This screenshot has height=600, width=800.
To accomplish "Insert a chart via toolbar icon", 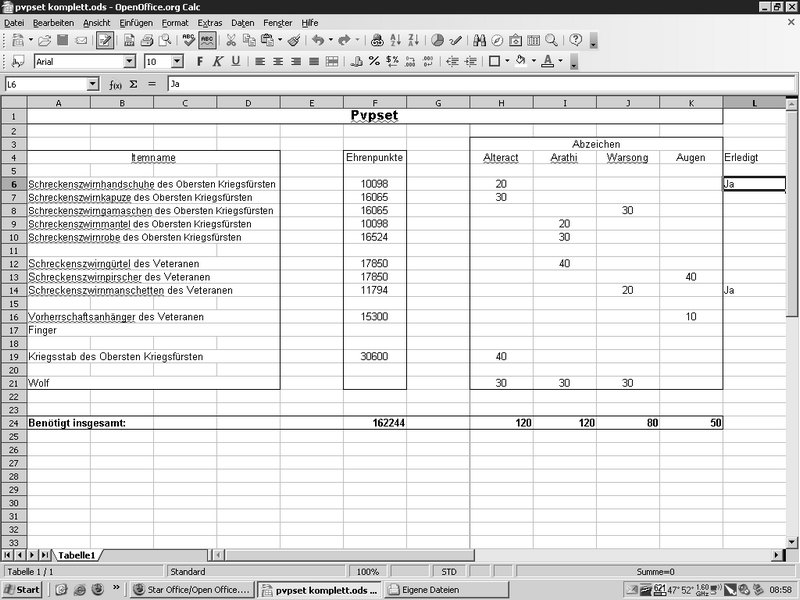I will 437,41.
